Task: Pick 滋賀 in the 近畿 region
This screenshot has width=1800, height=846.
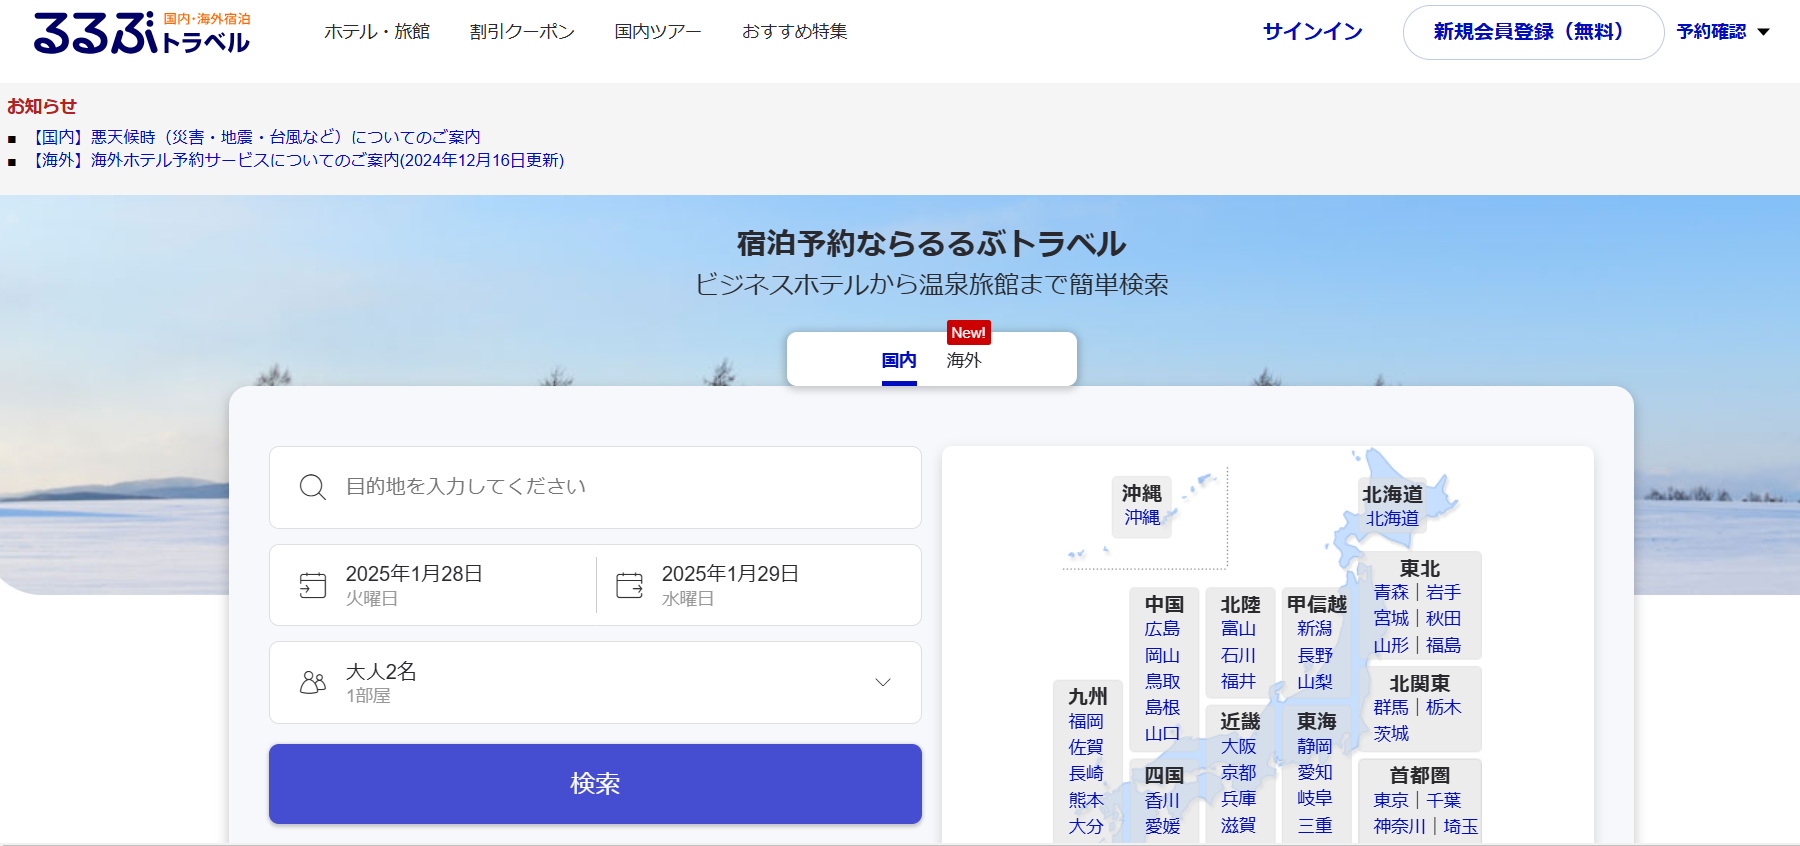Action: [1238, 826]
